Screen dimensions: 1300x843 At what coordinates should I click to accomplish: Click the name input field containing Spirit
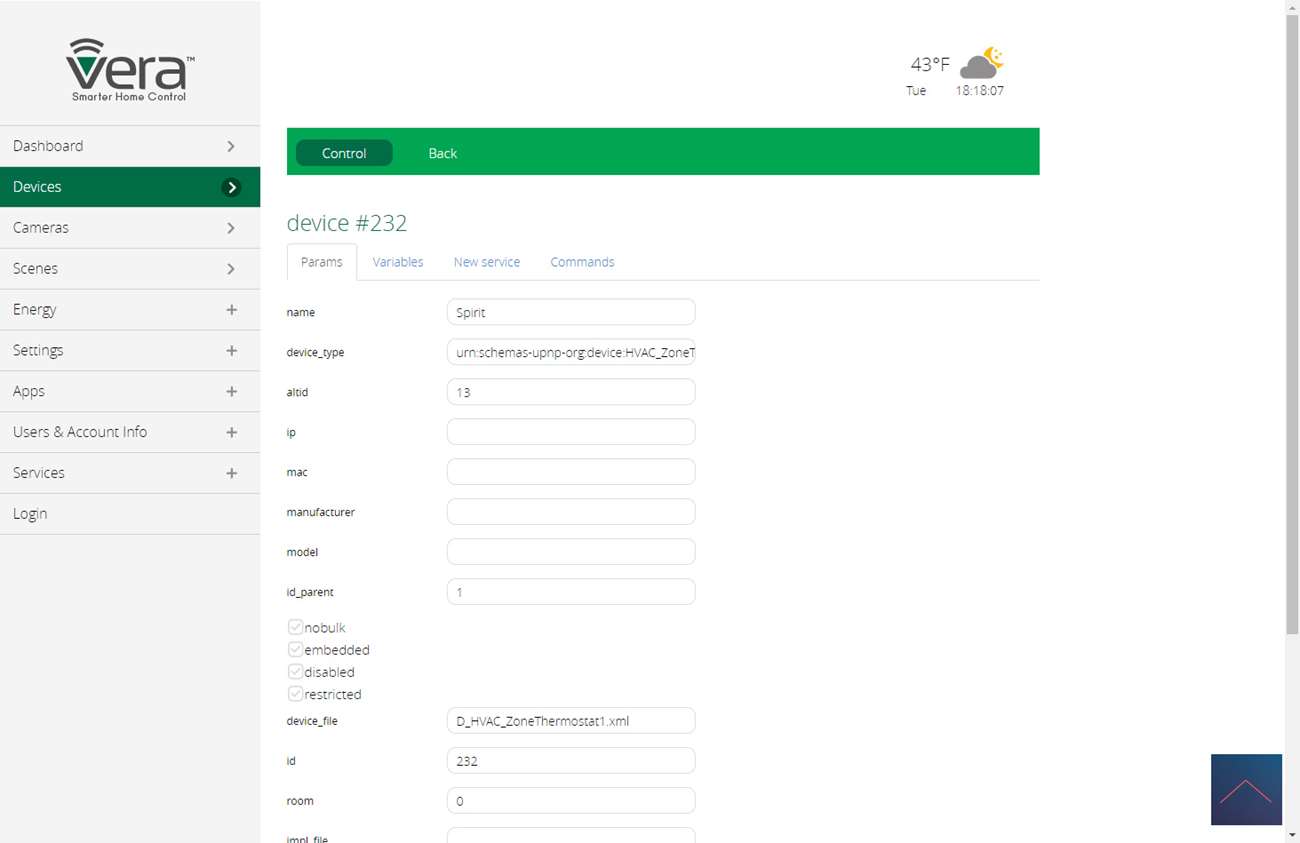tap(570, 312)
